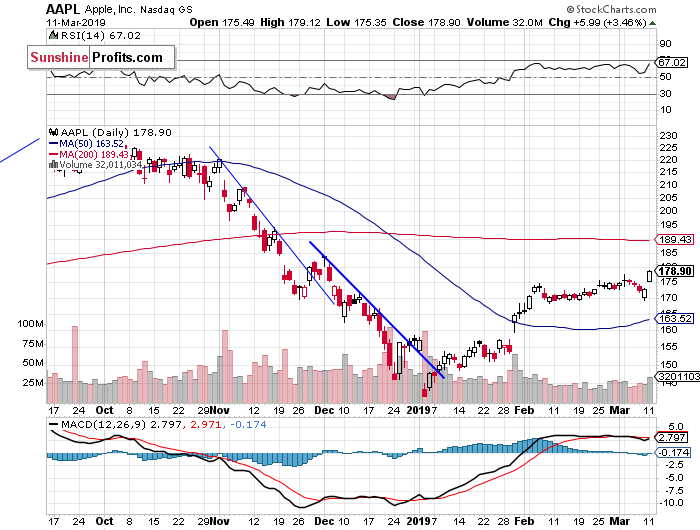Click the 178.90 current price tag
This screenshot has height=530, width=700.
tap(675, 271)
